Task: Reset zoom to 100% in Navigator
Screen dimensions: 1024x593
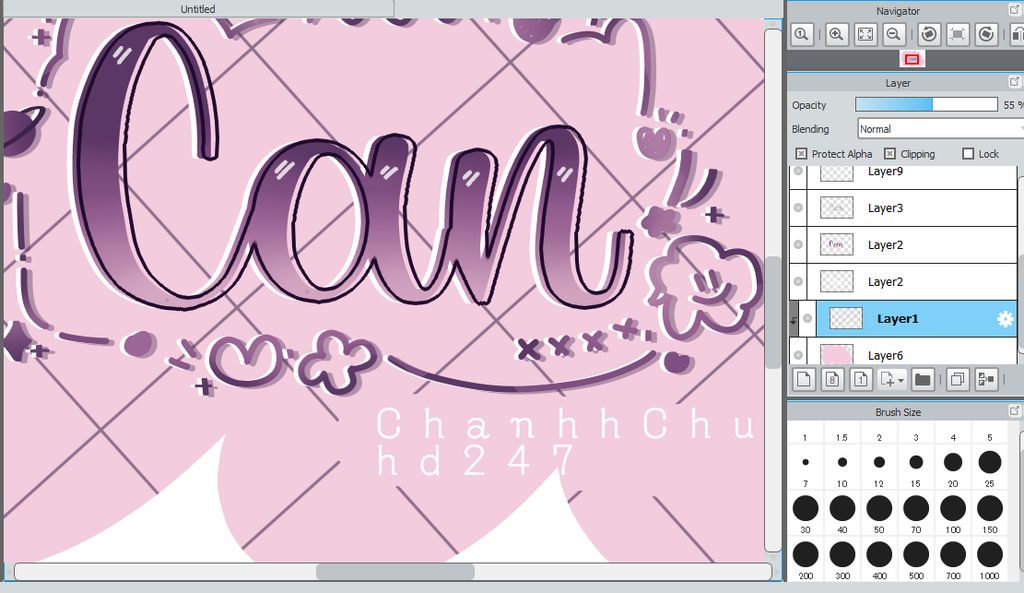Action: [x=802, y=34]
